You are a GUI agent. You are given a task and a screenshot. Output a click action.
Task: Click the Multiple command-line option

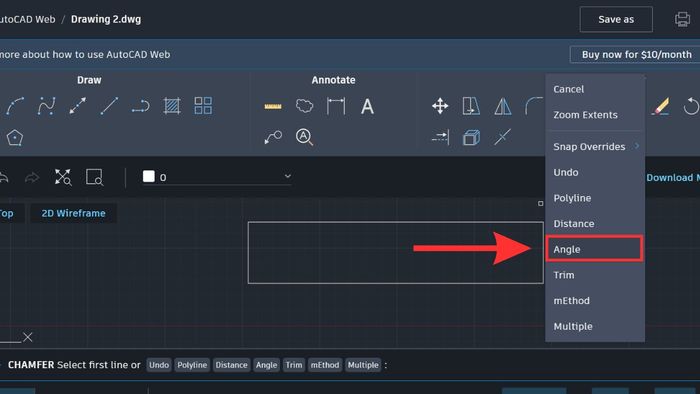coord(363,365)
